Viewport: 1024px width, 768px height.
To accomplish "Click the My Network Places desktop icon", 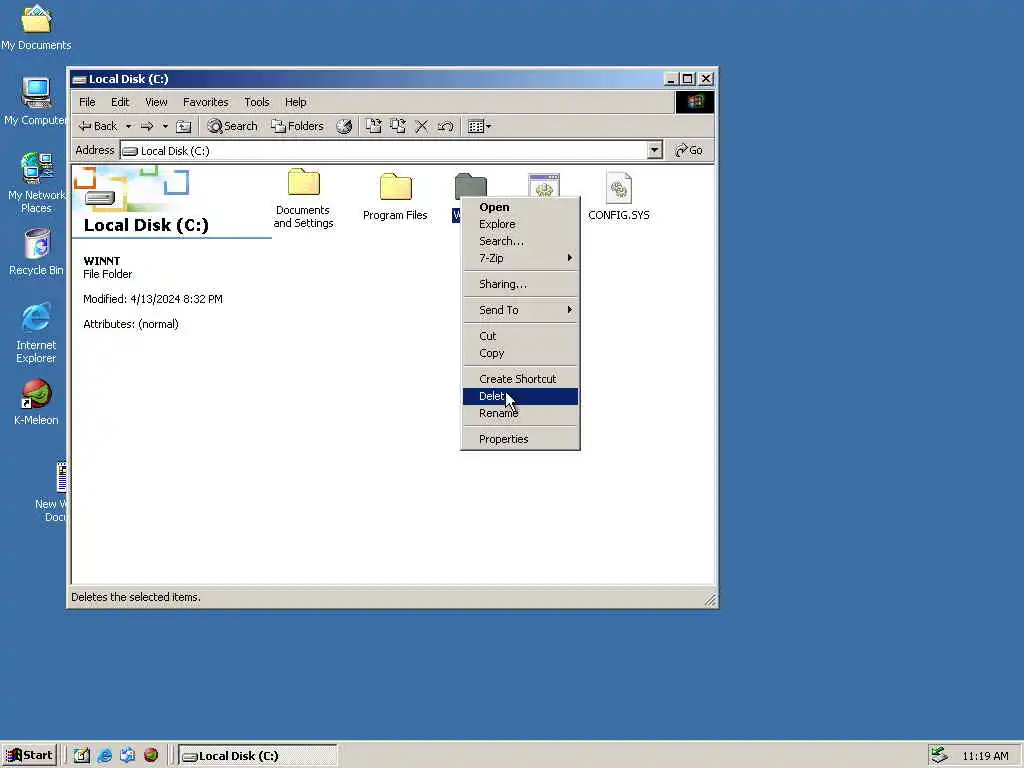I will tap(36, 182).
